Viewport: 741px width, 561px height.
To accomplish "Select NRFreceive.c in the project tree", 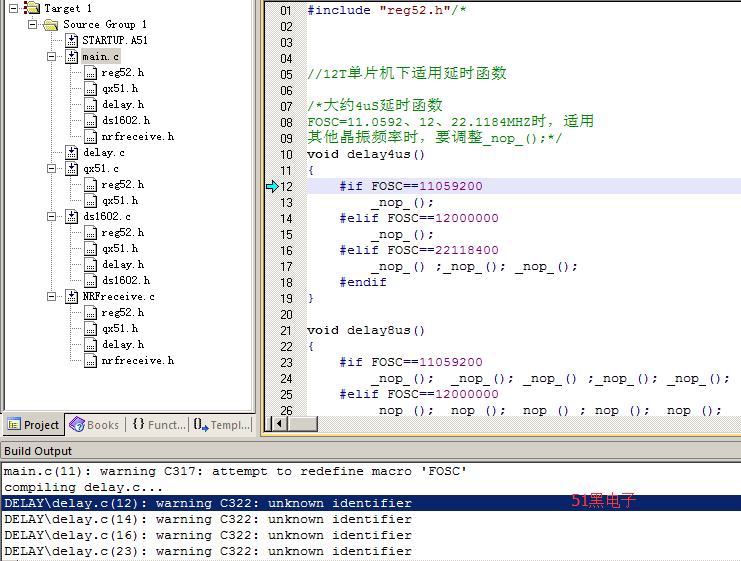I will 119,297.
